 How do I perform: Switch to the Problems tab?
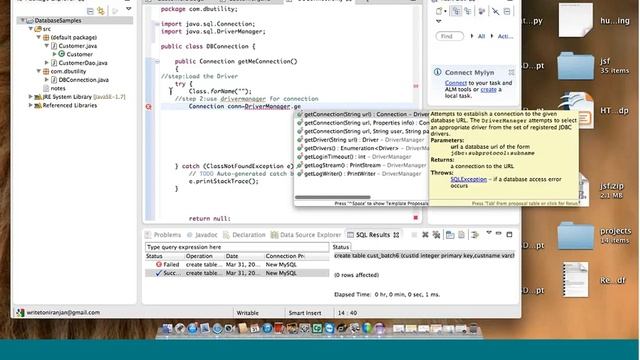[163, 235]
